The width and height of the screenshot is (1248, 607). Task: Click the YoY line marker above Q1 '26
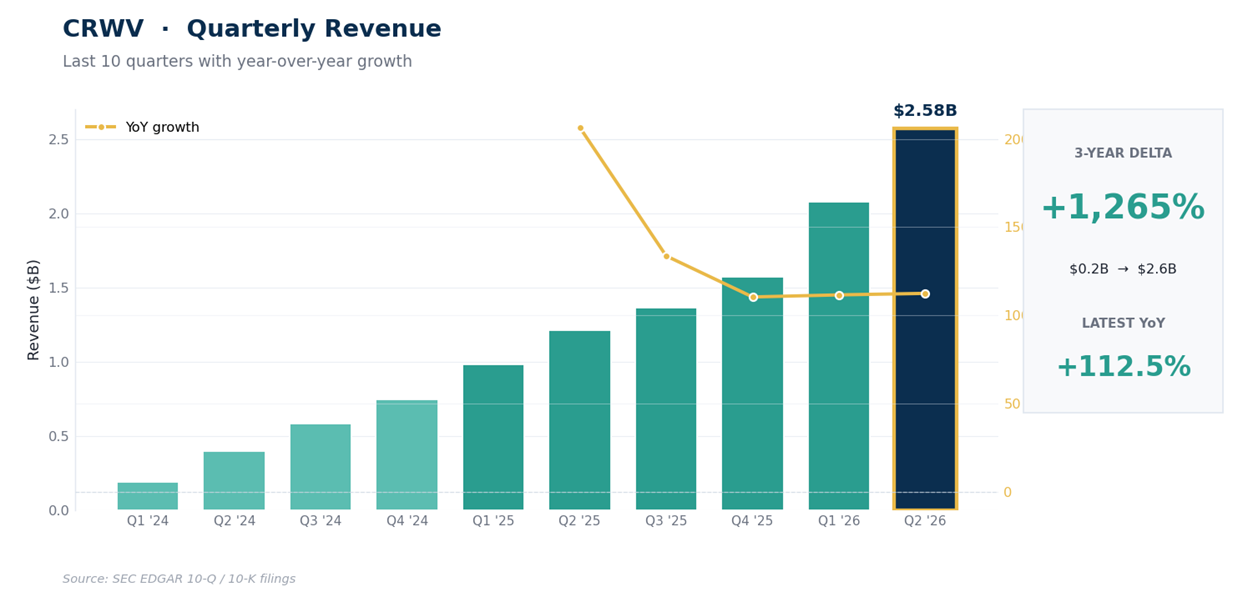pyautogui.click(x=839, y=295)
